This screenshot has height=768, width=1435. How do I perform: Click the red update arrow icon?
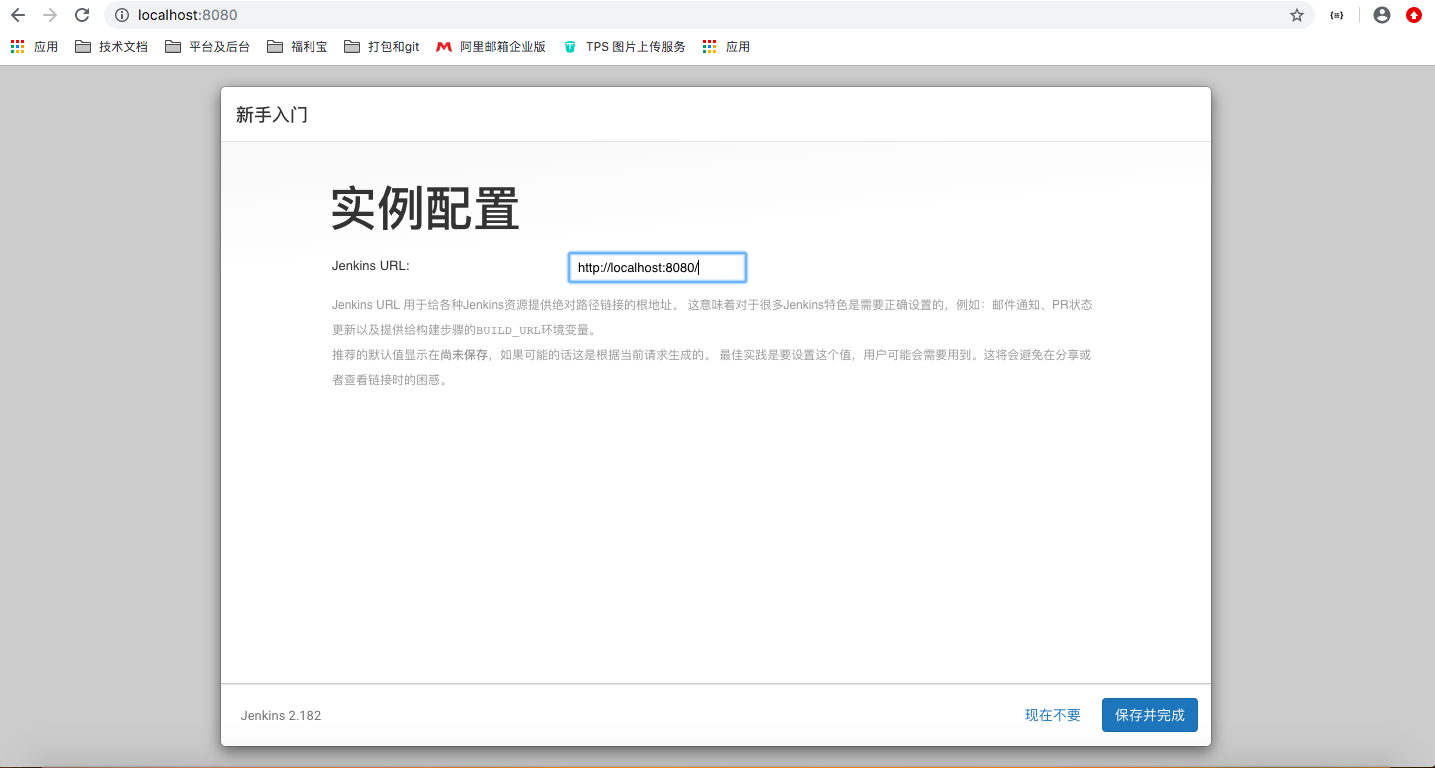(1414, 15)
